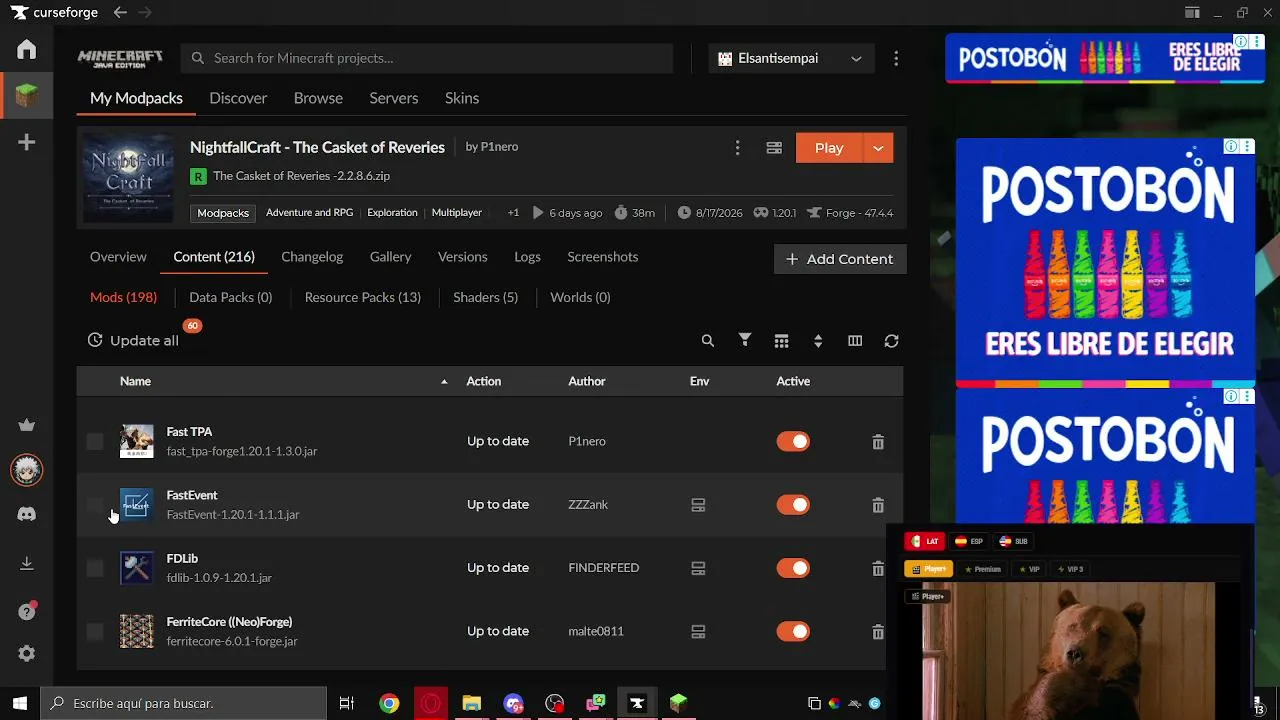1280x720 pixels.
Task: Click the FastEvent environment server icon
Action: coord(698,505)
